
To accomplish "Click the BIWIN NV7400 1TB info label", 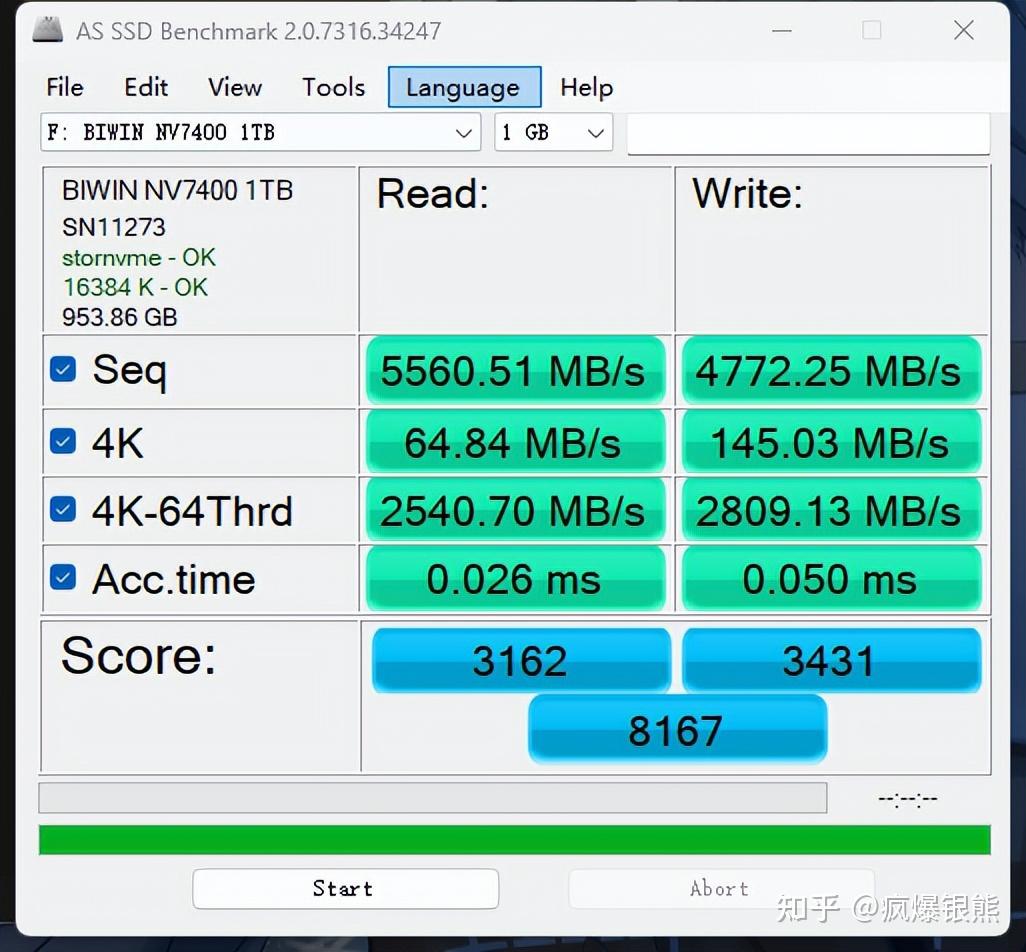I will pyautogui.click(x=177, y=190).
